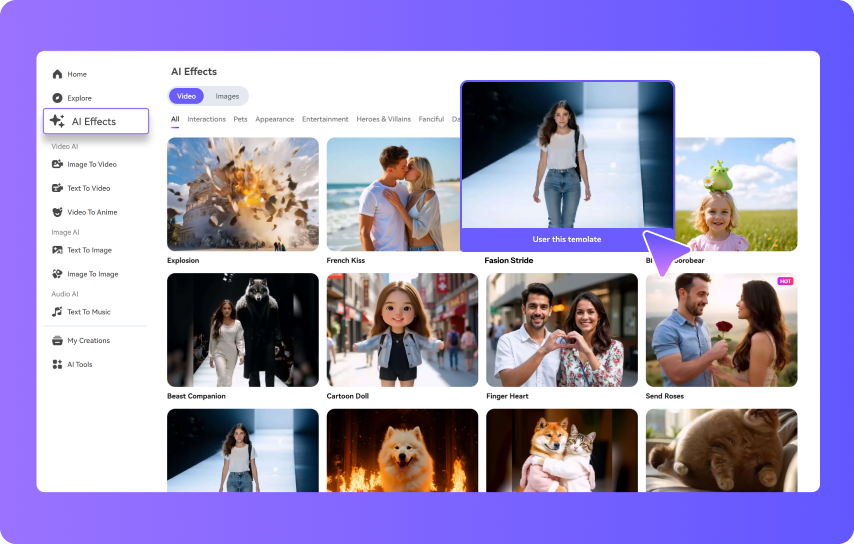Click the Finger Heart caption text
The image size is (854, 544).
pyautogui.click(x=507, y=396)
